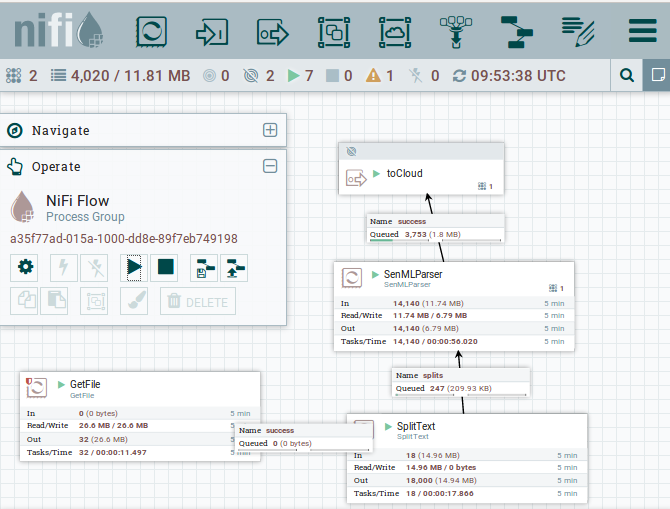This screenshot has height=509, width=670.
Task: Click the Group icon in Operate
Action: coord(94,301)
